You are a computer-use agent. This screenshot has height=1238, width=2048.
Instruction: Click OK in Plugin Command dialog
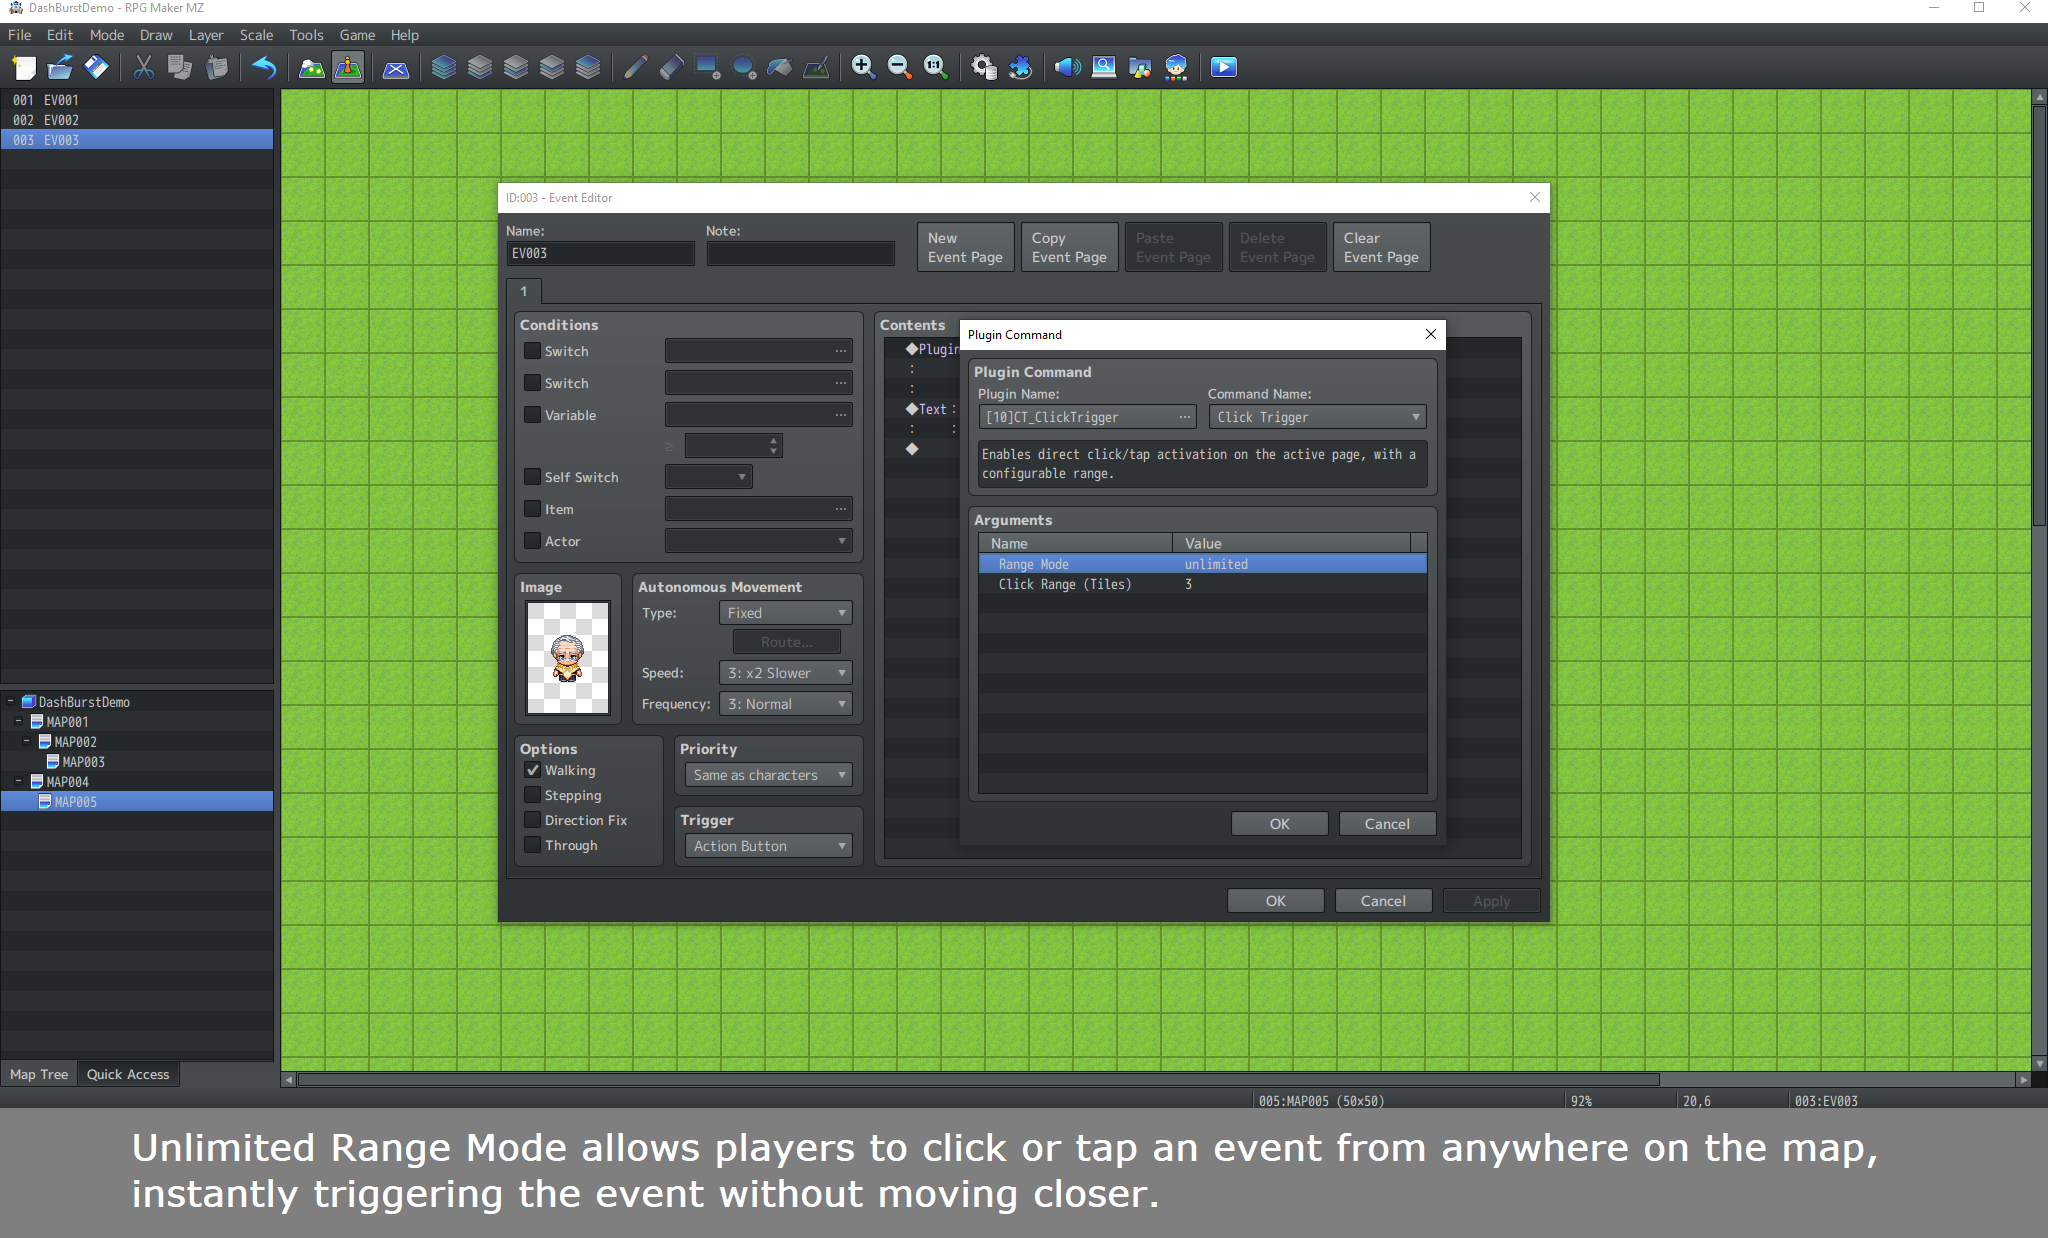pos(1280,824)
